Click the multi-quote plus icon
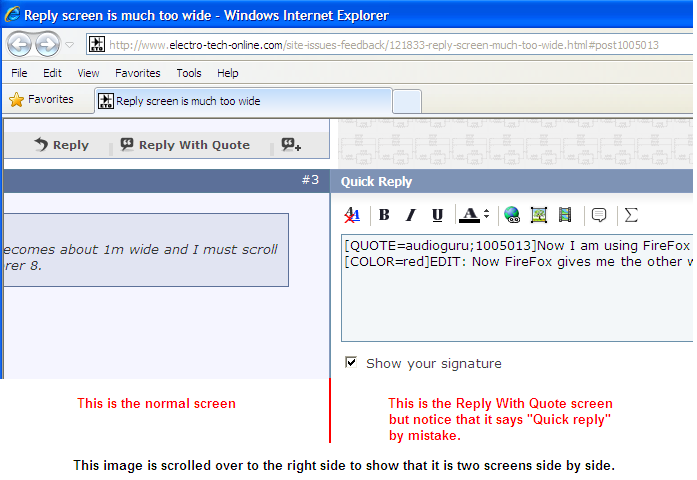 [x=291, y=145]
